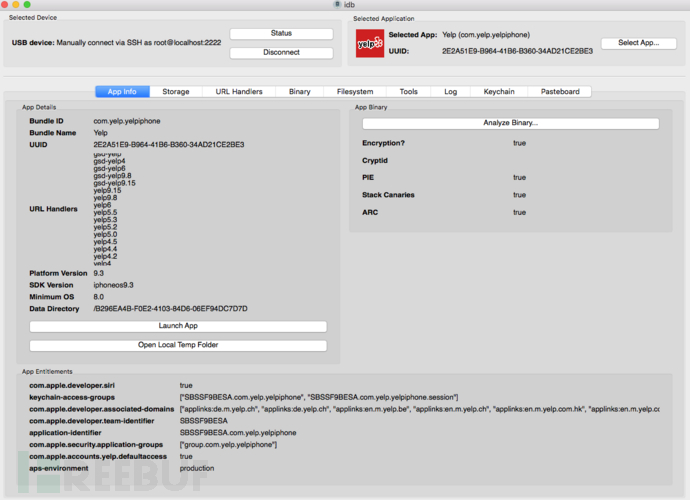Viewport: 690px width, 500px height.
Task: Go to the Filesystem tab
Action: (355, 92)
